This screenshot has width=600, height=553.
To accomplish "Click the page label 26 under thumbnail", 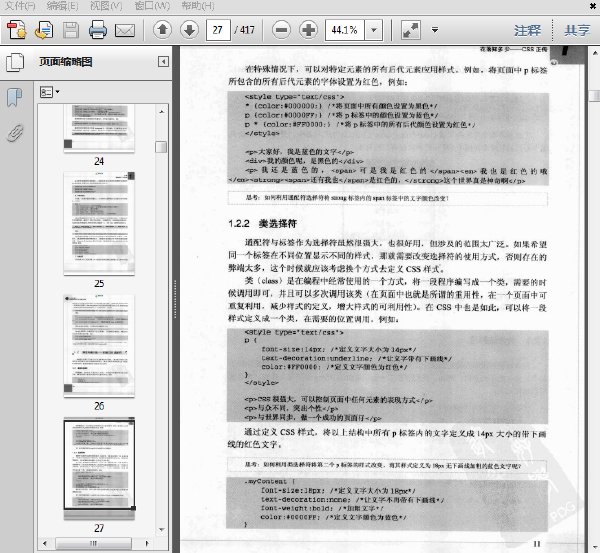I will (x=99, y=406).
